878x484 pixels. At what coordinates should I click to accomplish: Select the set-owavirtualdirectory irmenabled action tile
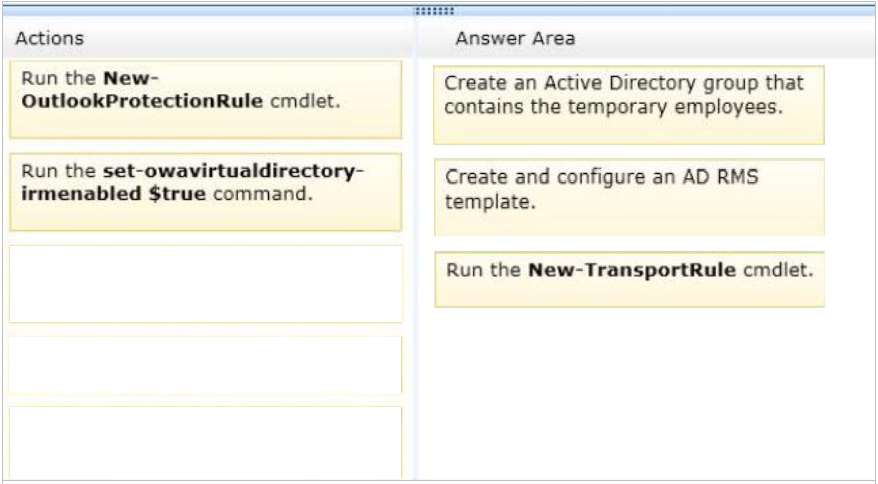(206, 192)
